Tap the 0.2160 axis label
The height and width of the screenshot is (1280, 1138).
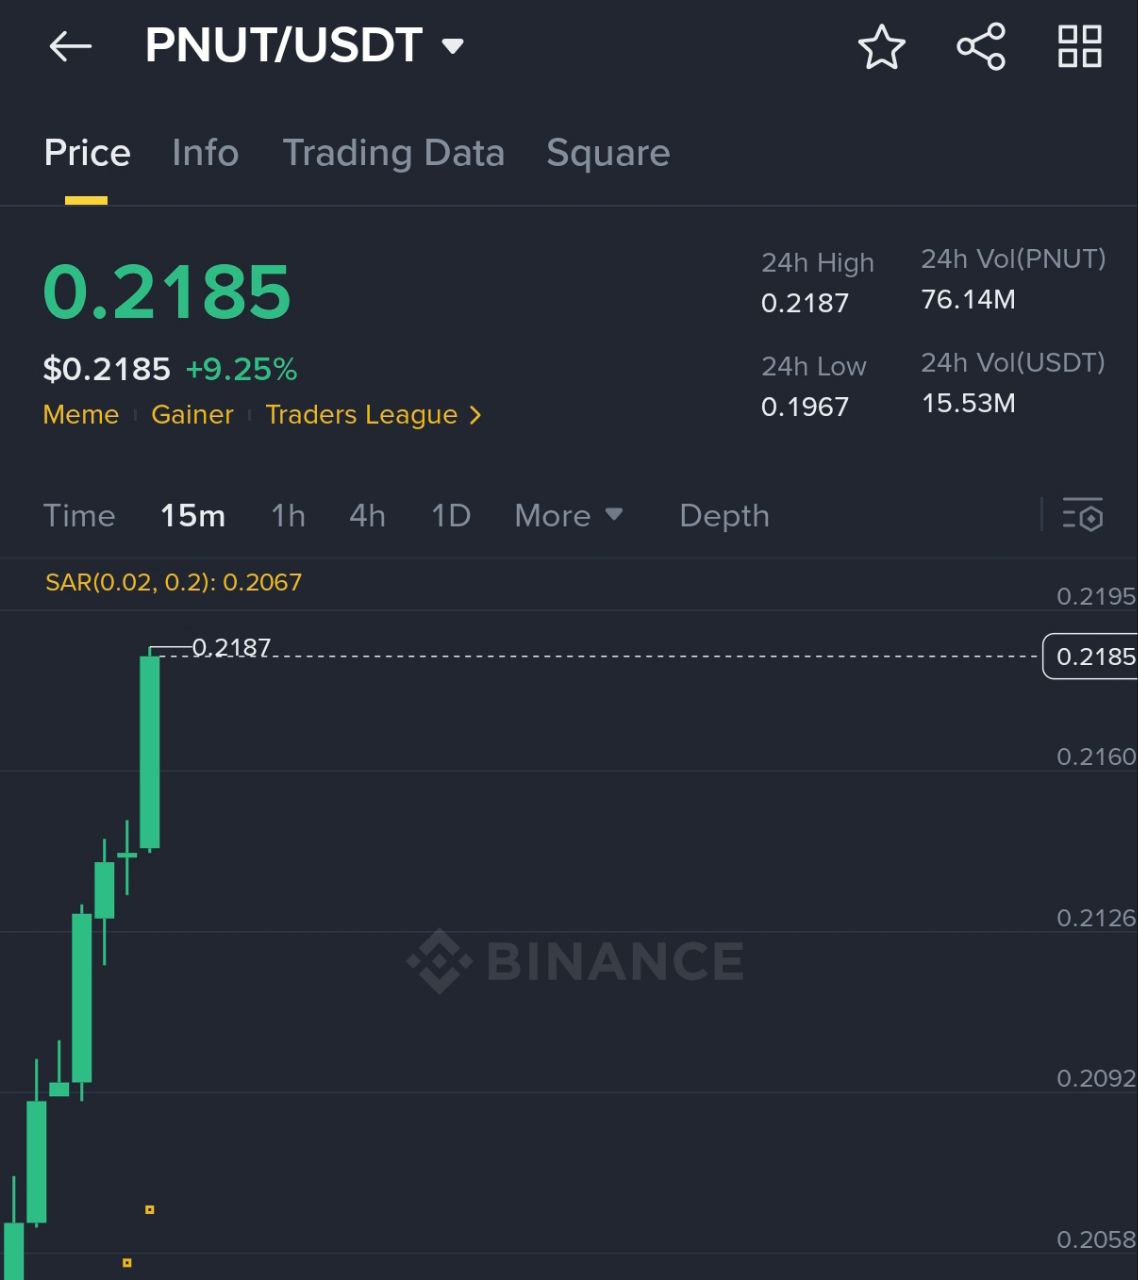(x=1096, y=756)
